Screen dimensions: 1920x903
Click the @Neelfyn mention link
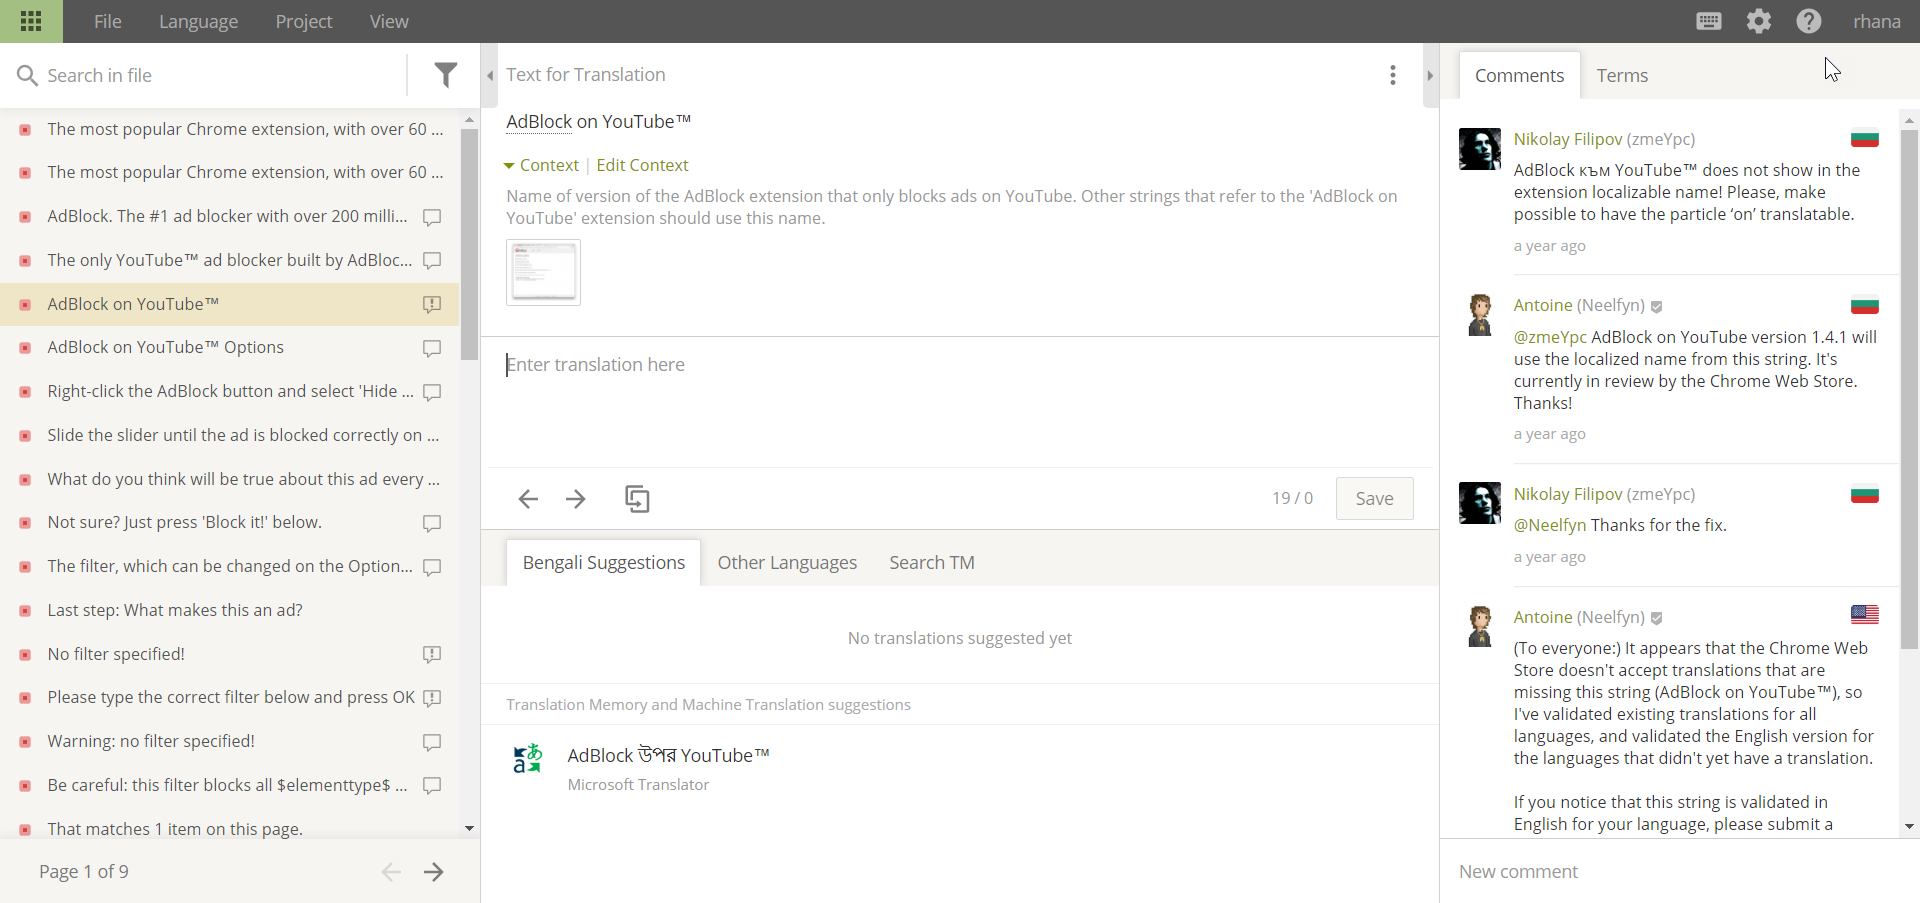tap(1550, 525)
